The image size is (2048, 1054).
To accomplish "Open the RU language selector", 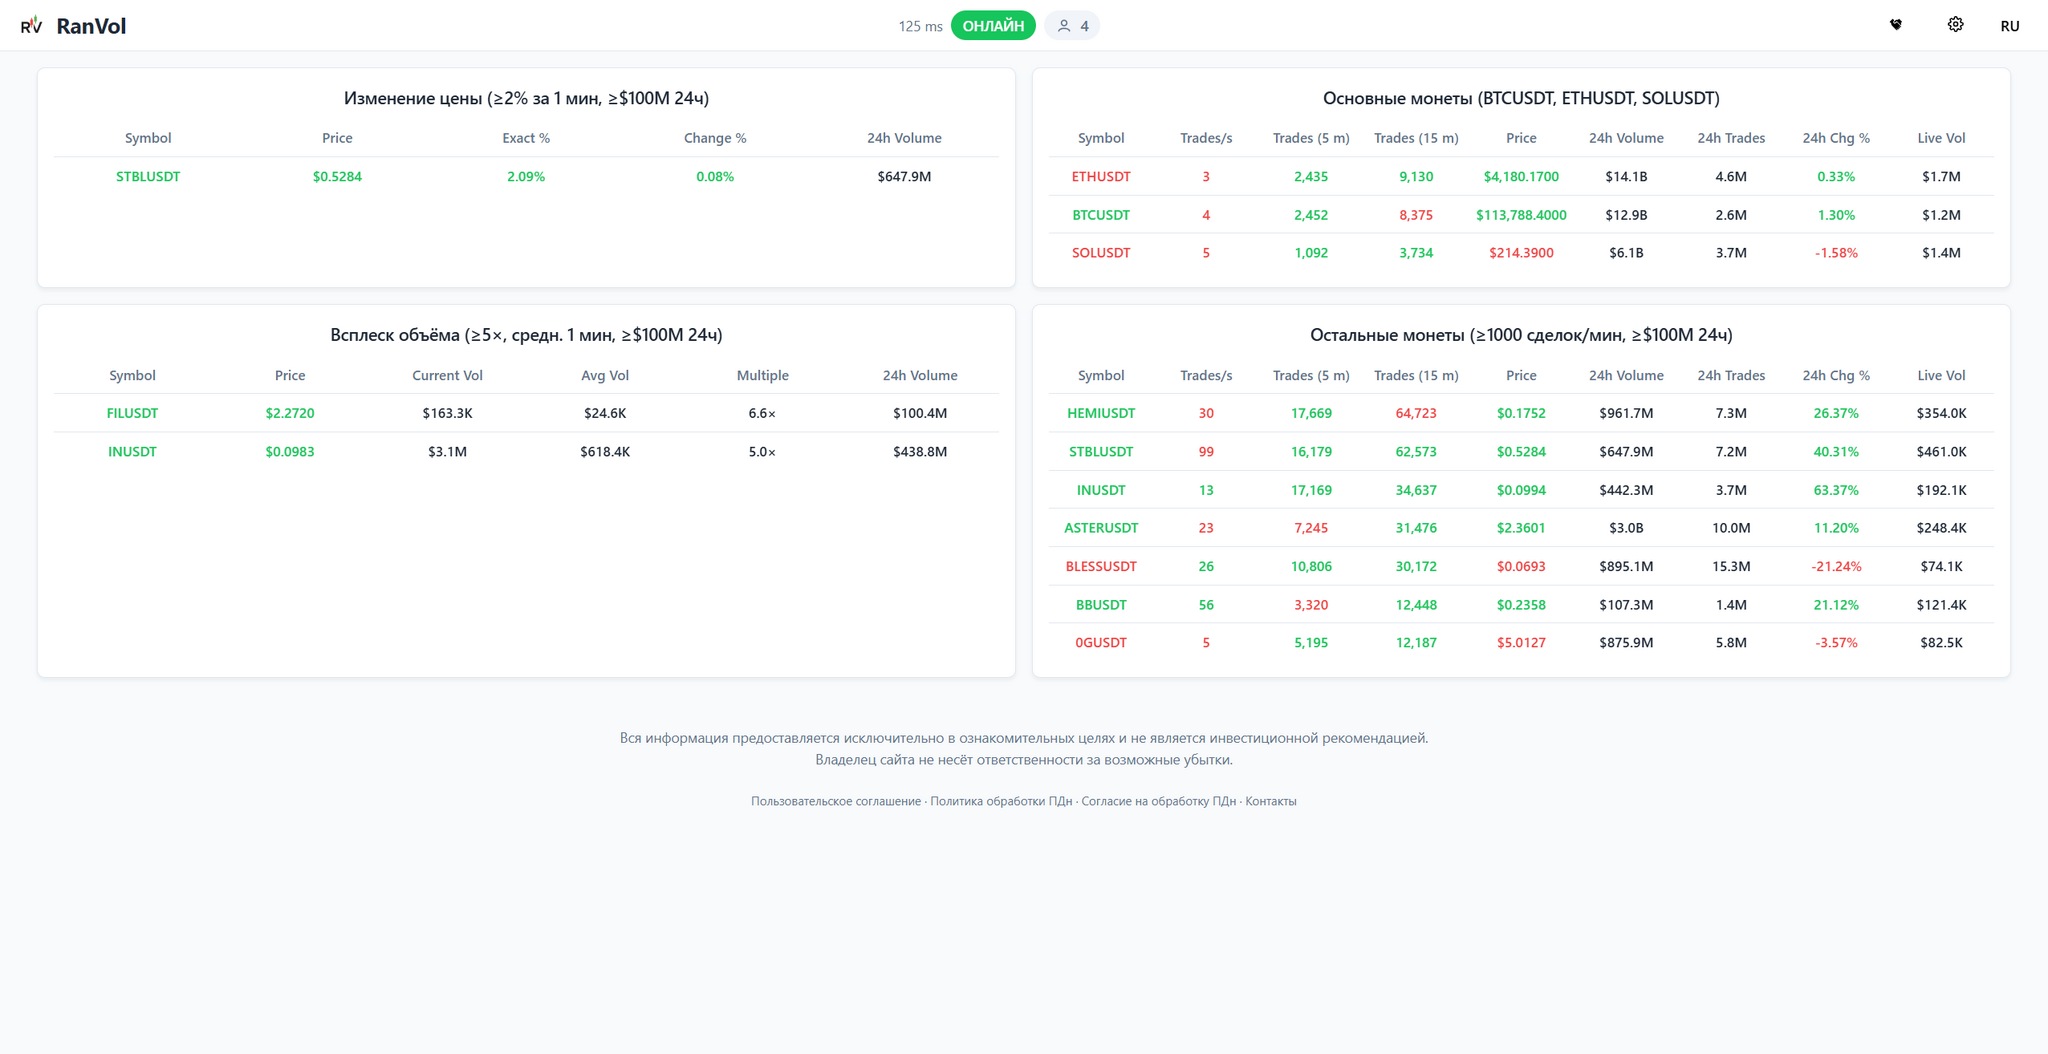I will 2009,26.
